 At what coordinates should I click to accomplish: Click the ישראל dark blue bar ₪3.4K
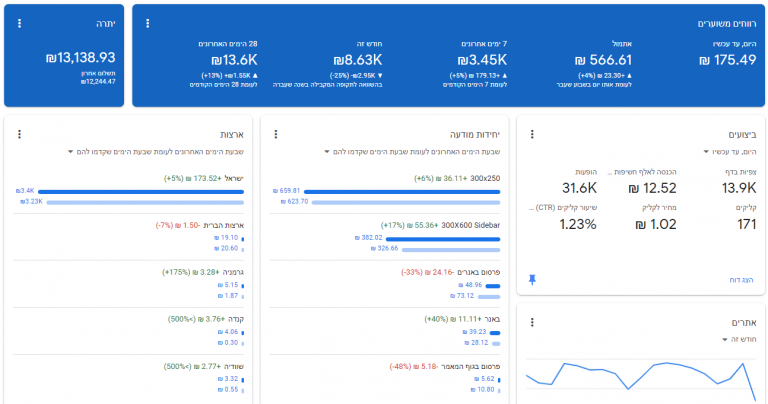(x=141, y=191)
